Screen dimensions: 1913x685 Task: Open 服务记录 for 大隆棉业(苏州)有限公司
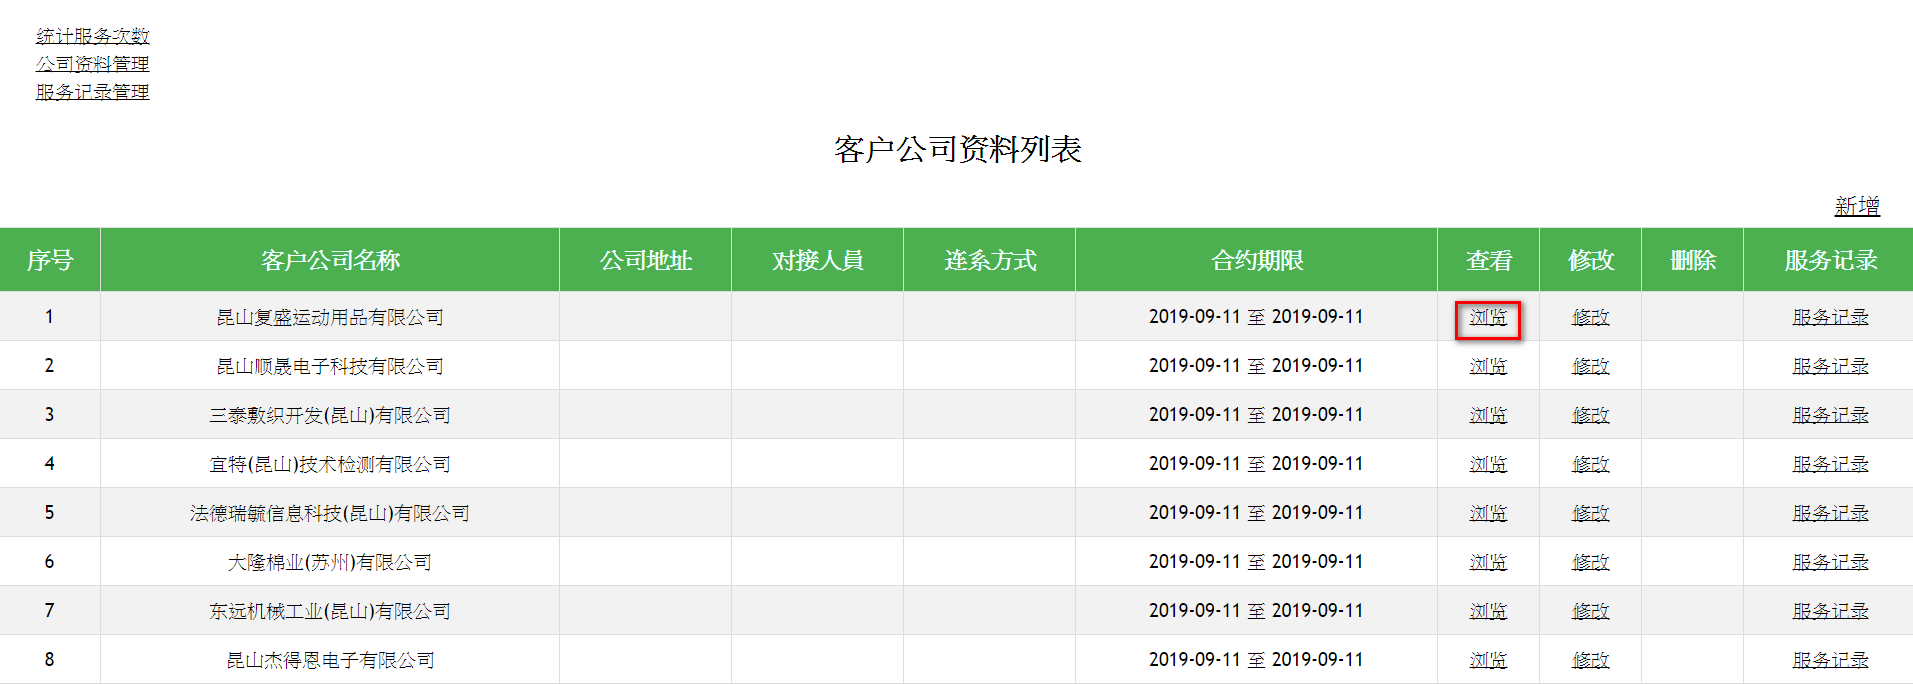[x=1829, y=563]
